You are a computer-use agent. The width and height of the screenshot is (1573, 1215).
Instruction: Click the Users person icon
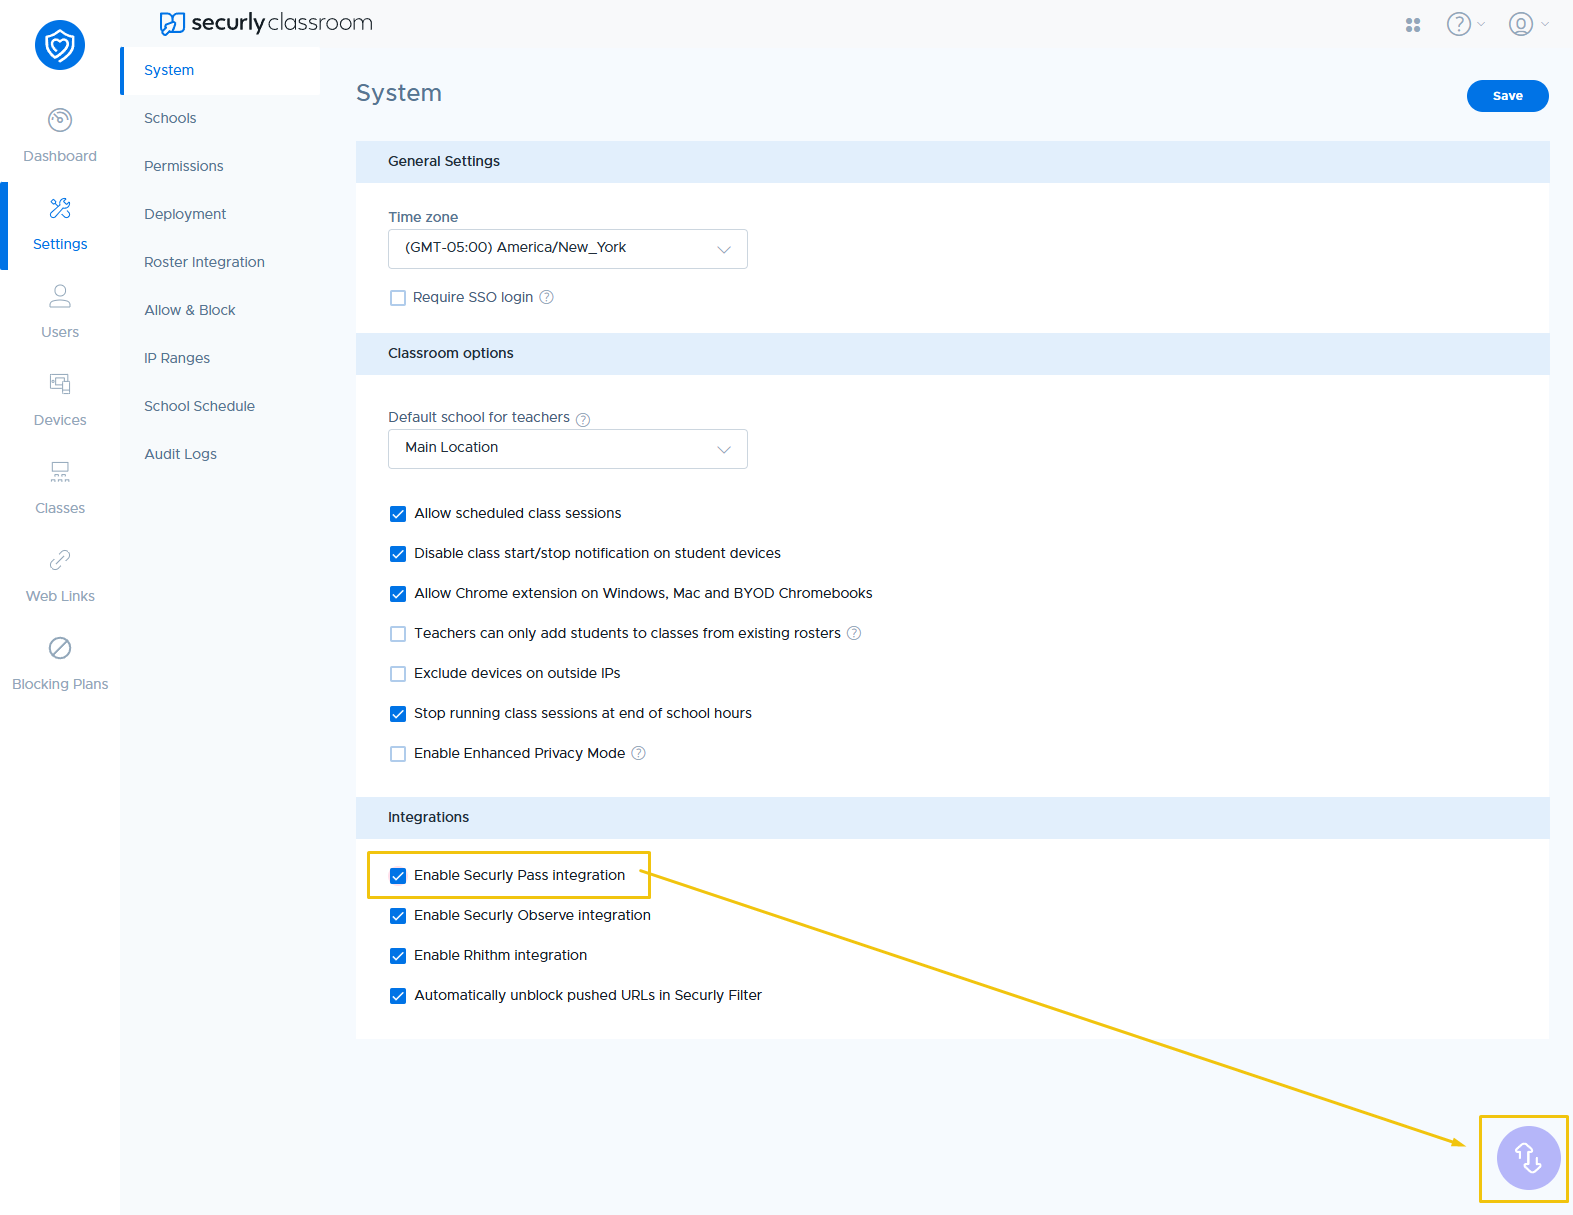60,296
